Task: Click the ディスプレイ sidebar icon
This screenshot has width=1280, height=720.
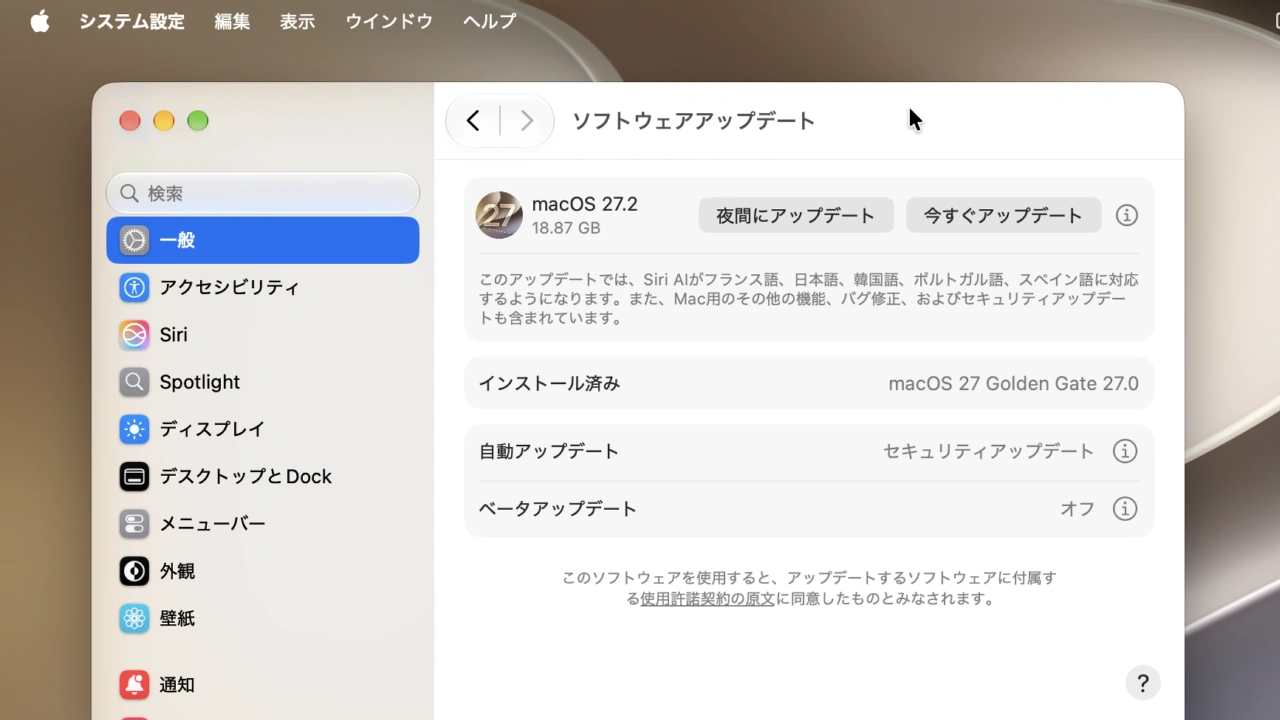Action: [x=134, y=429]
